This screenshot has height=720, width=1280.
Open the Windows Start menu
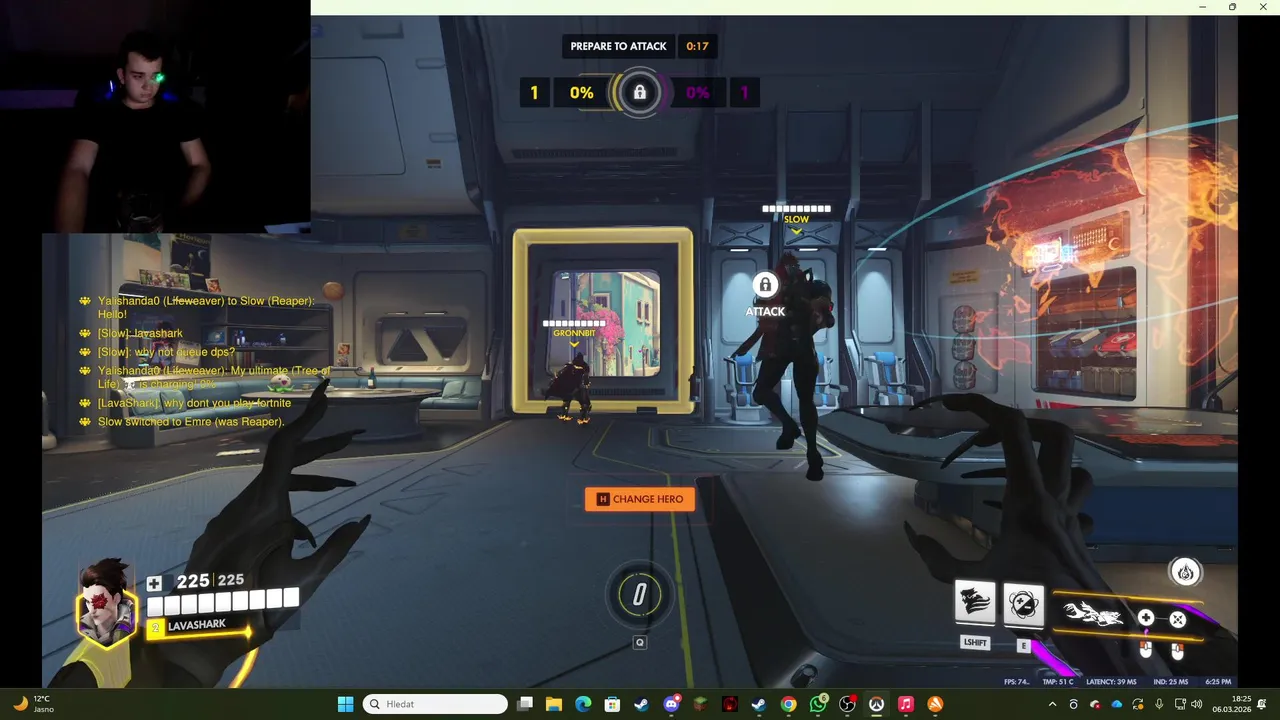pyautogui.click(x=345, y=704)
